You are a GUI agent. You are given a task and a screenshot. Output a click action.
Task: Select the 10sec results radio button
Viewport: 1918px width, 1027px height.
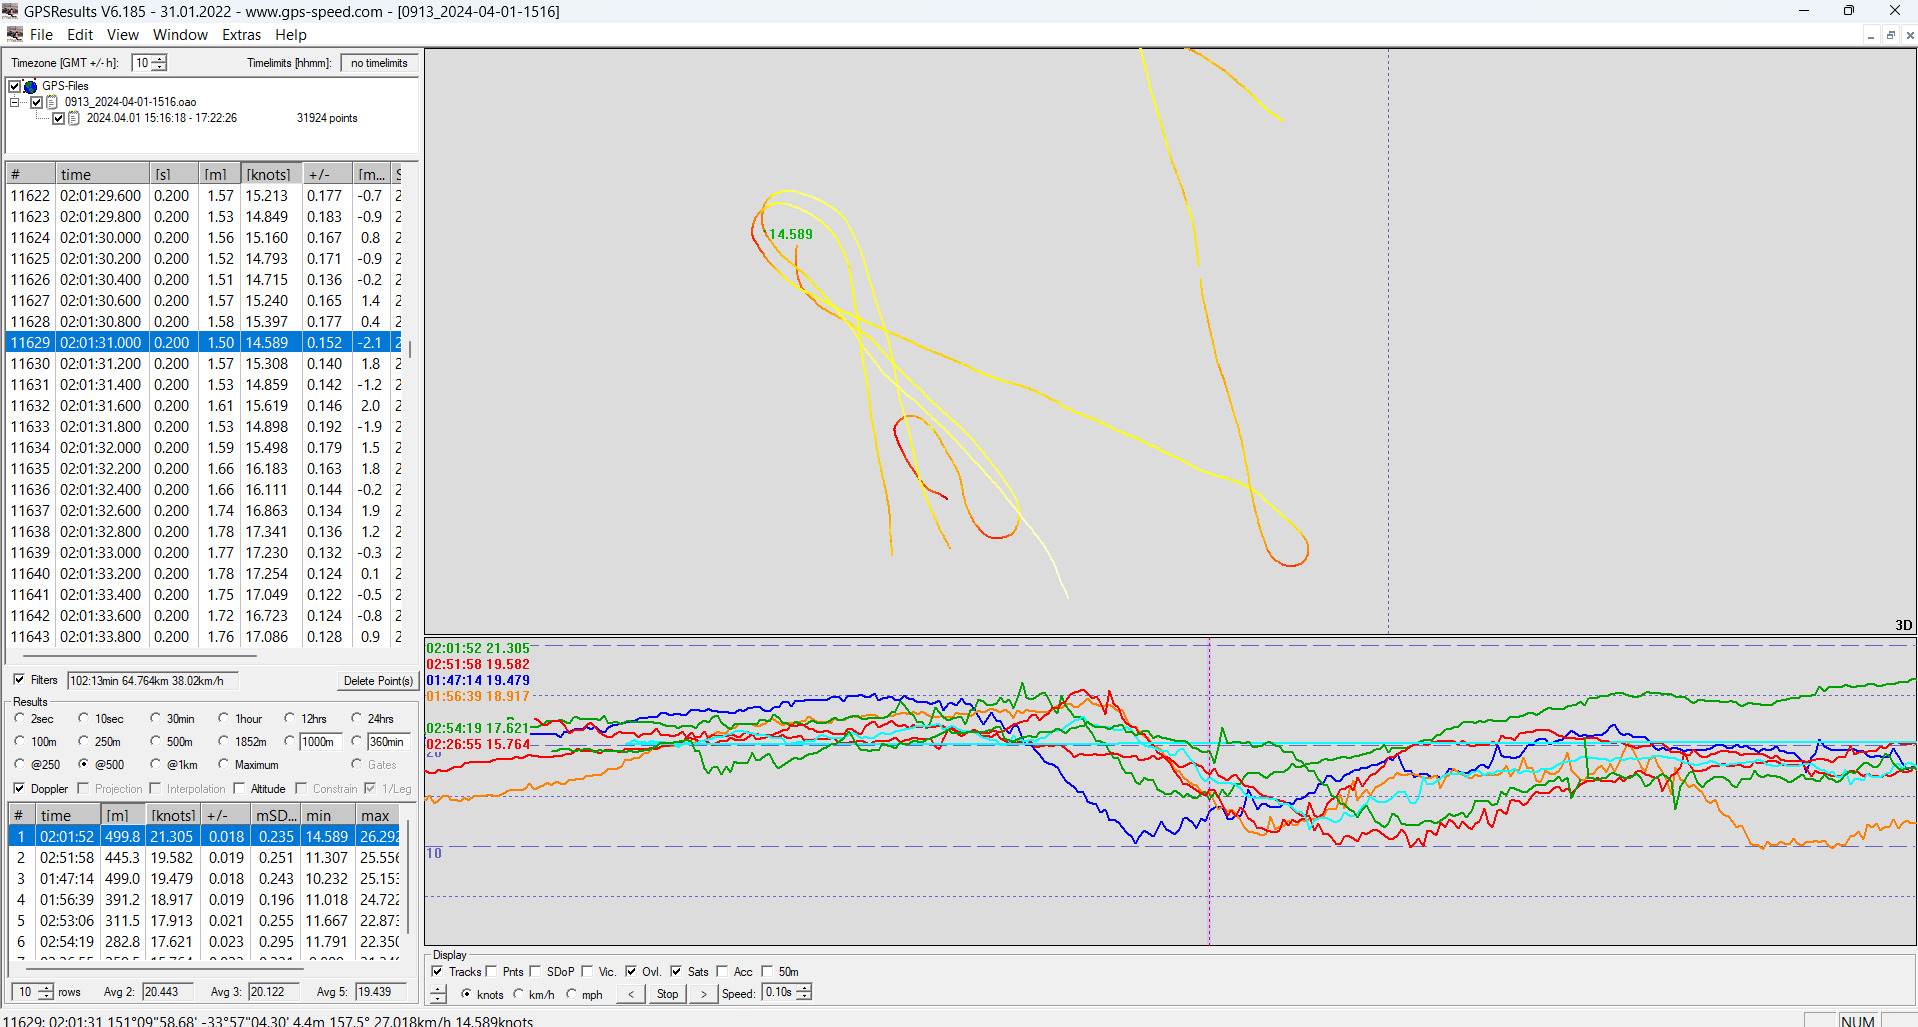84,718
